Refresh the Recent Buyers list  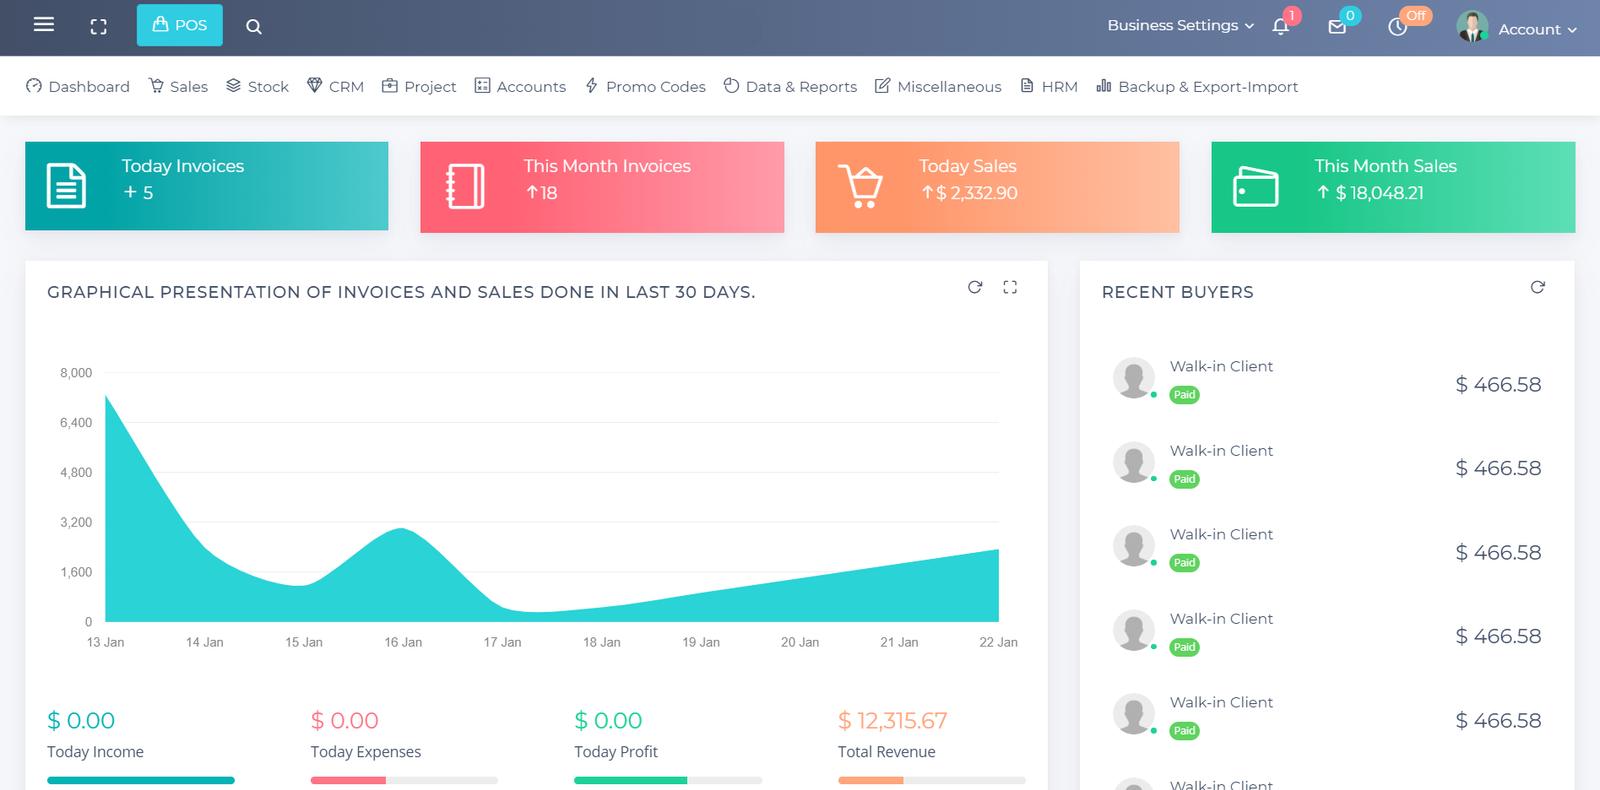1537,288
